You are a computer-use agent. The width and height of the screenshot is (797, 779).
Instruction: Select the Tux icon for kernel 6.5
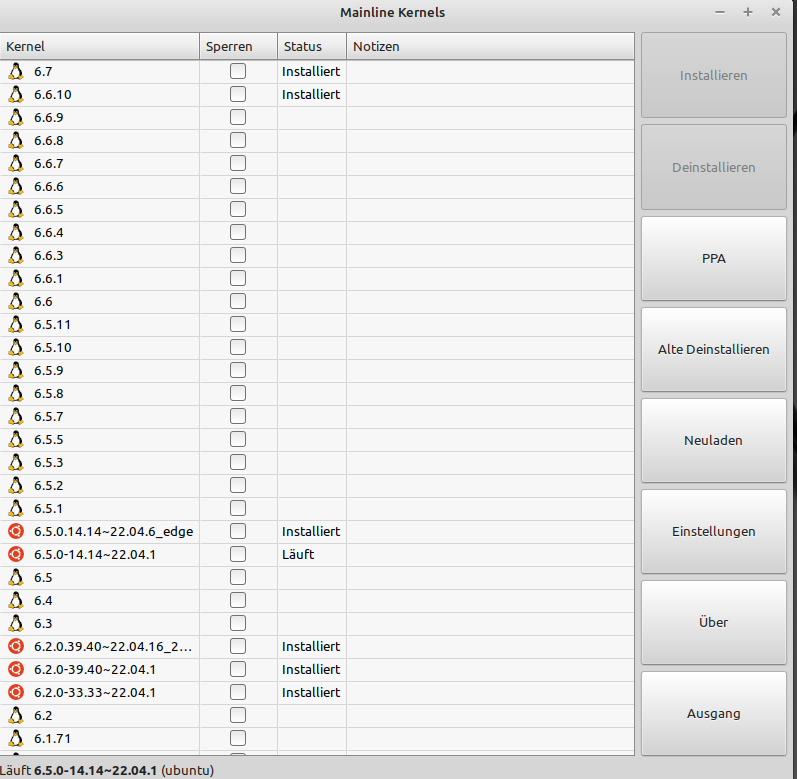click(x=16, y=578)
